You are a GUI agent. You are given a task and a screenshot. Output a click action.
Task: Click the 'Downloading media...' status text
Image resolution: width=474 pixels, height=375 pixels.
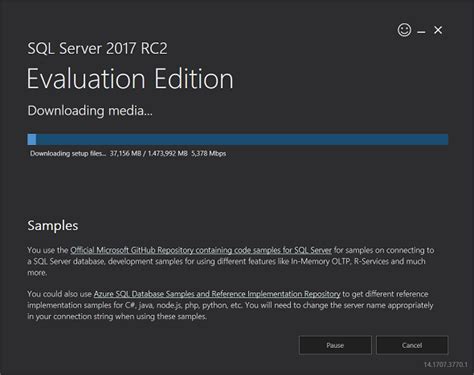pos(90,111)
